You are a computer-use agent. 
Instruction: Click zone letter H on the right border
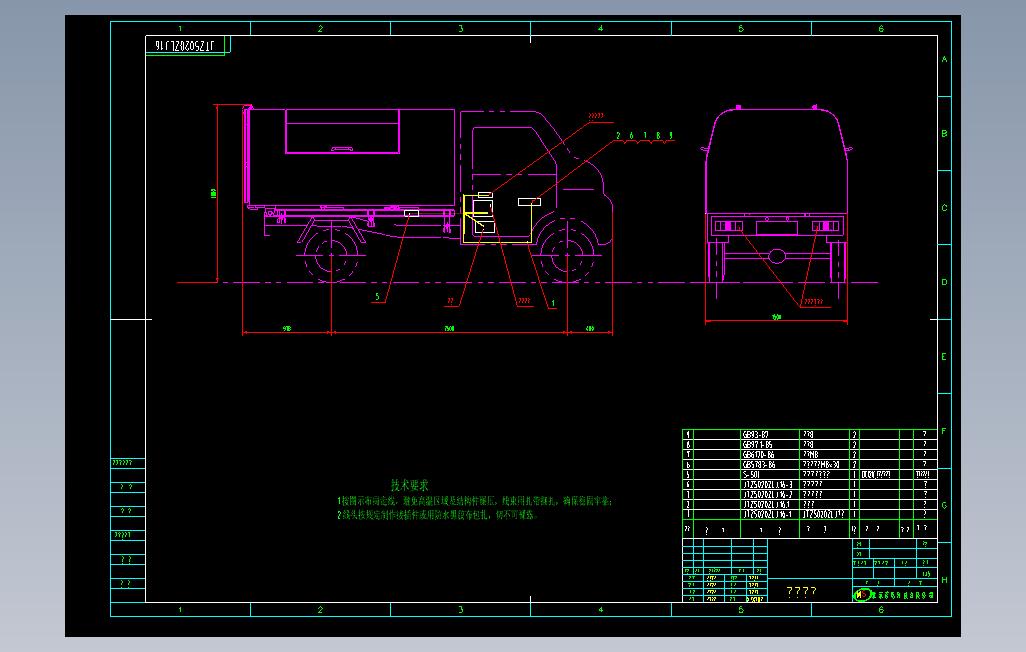click(944, 580)
